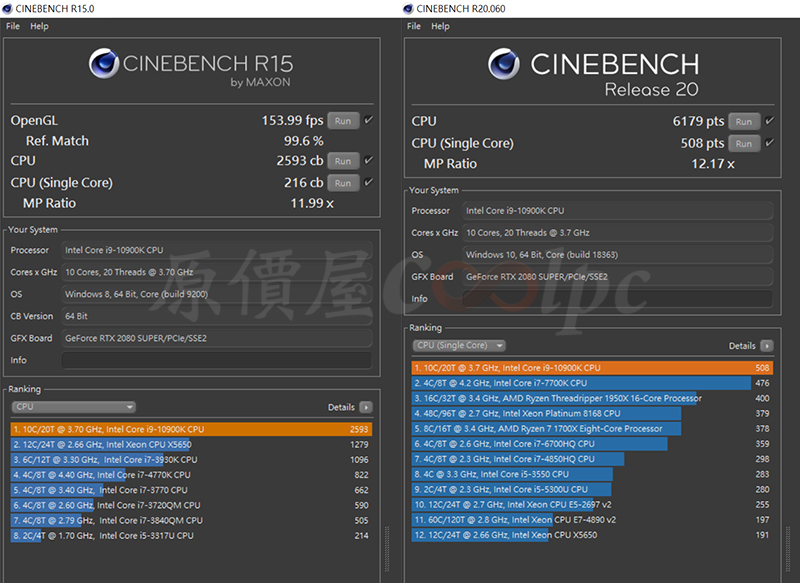Click the Cinebench Release 20 logo sphere
The height and width of the screenshot is (583, 800).
504,64
